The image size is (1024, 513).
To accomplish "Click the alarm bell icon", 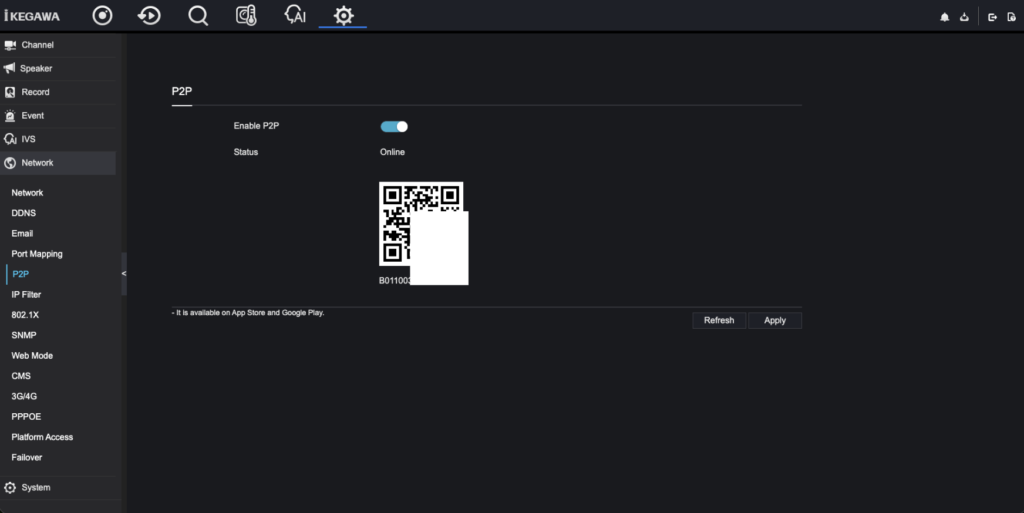I will coord(944,17).
